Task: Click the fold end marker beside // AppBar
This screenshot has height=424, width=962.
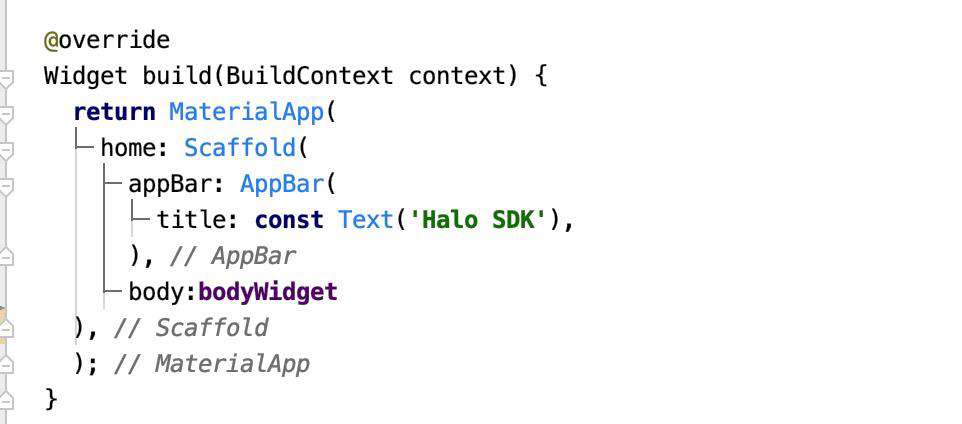Action: pos(6,256)
